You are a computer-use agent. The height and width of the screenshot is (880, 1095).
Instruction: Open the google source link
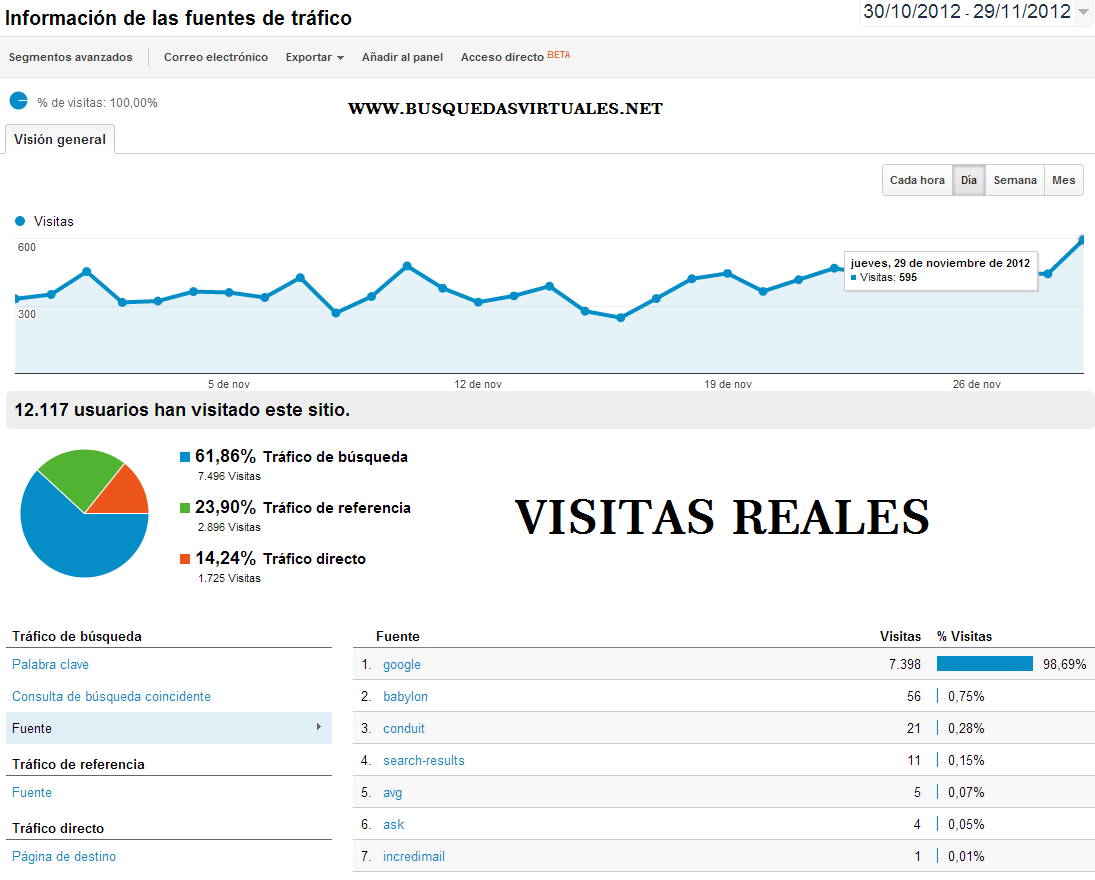402,665
